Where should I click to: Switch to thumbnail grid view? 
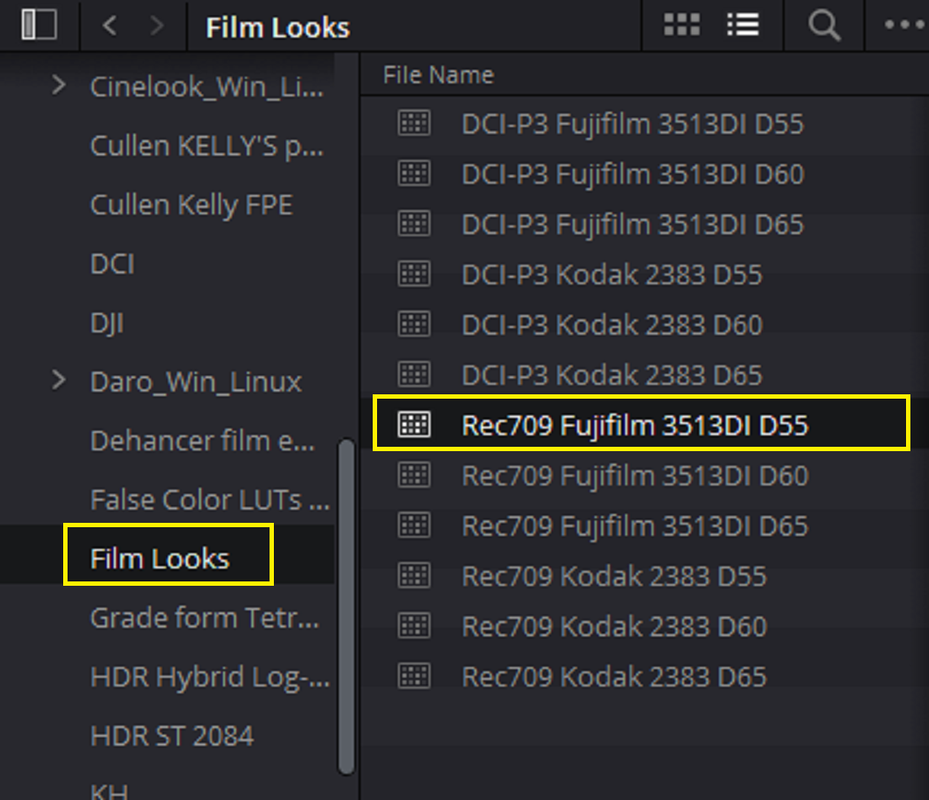point(681,25)
